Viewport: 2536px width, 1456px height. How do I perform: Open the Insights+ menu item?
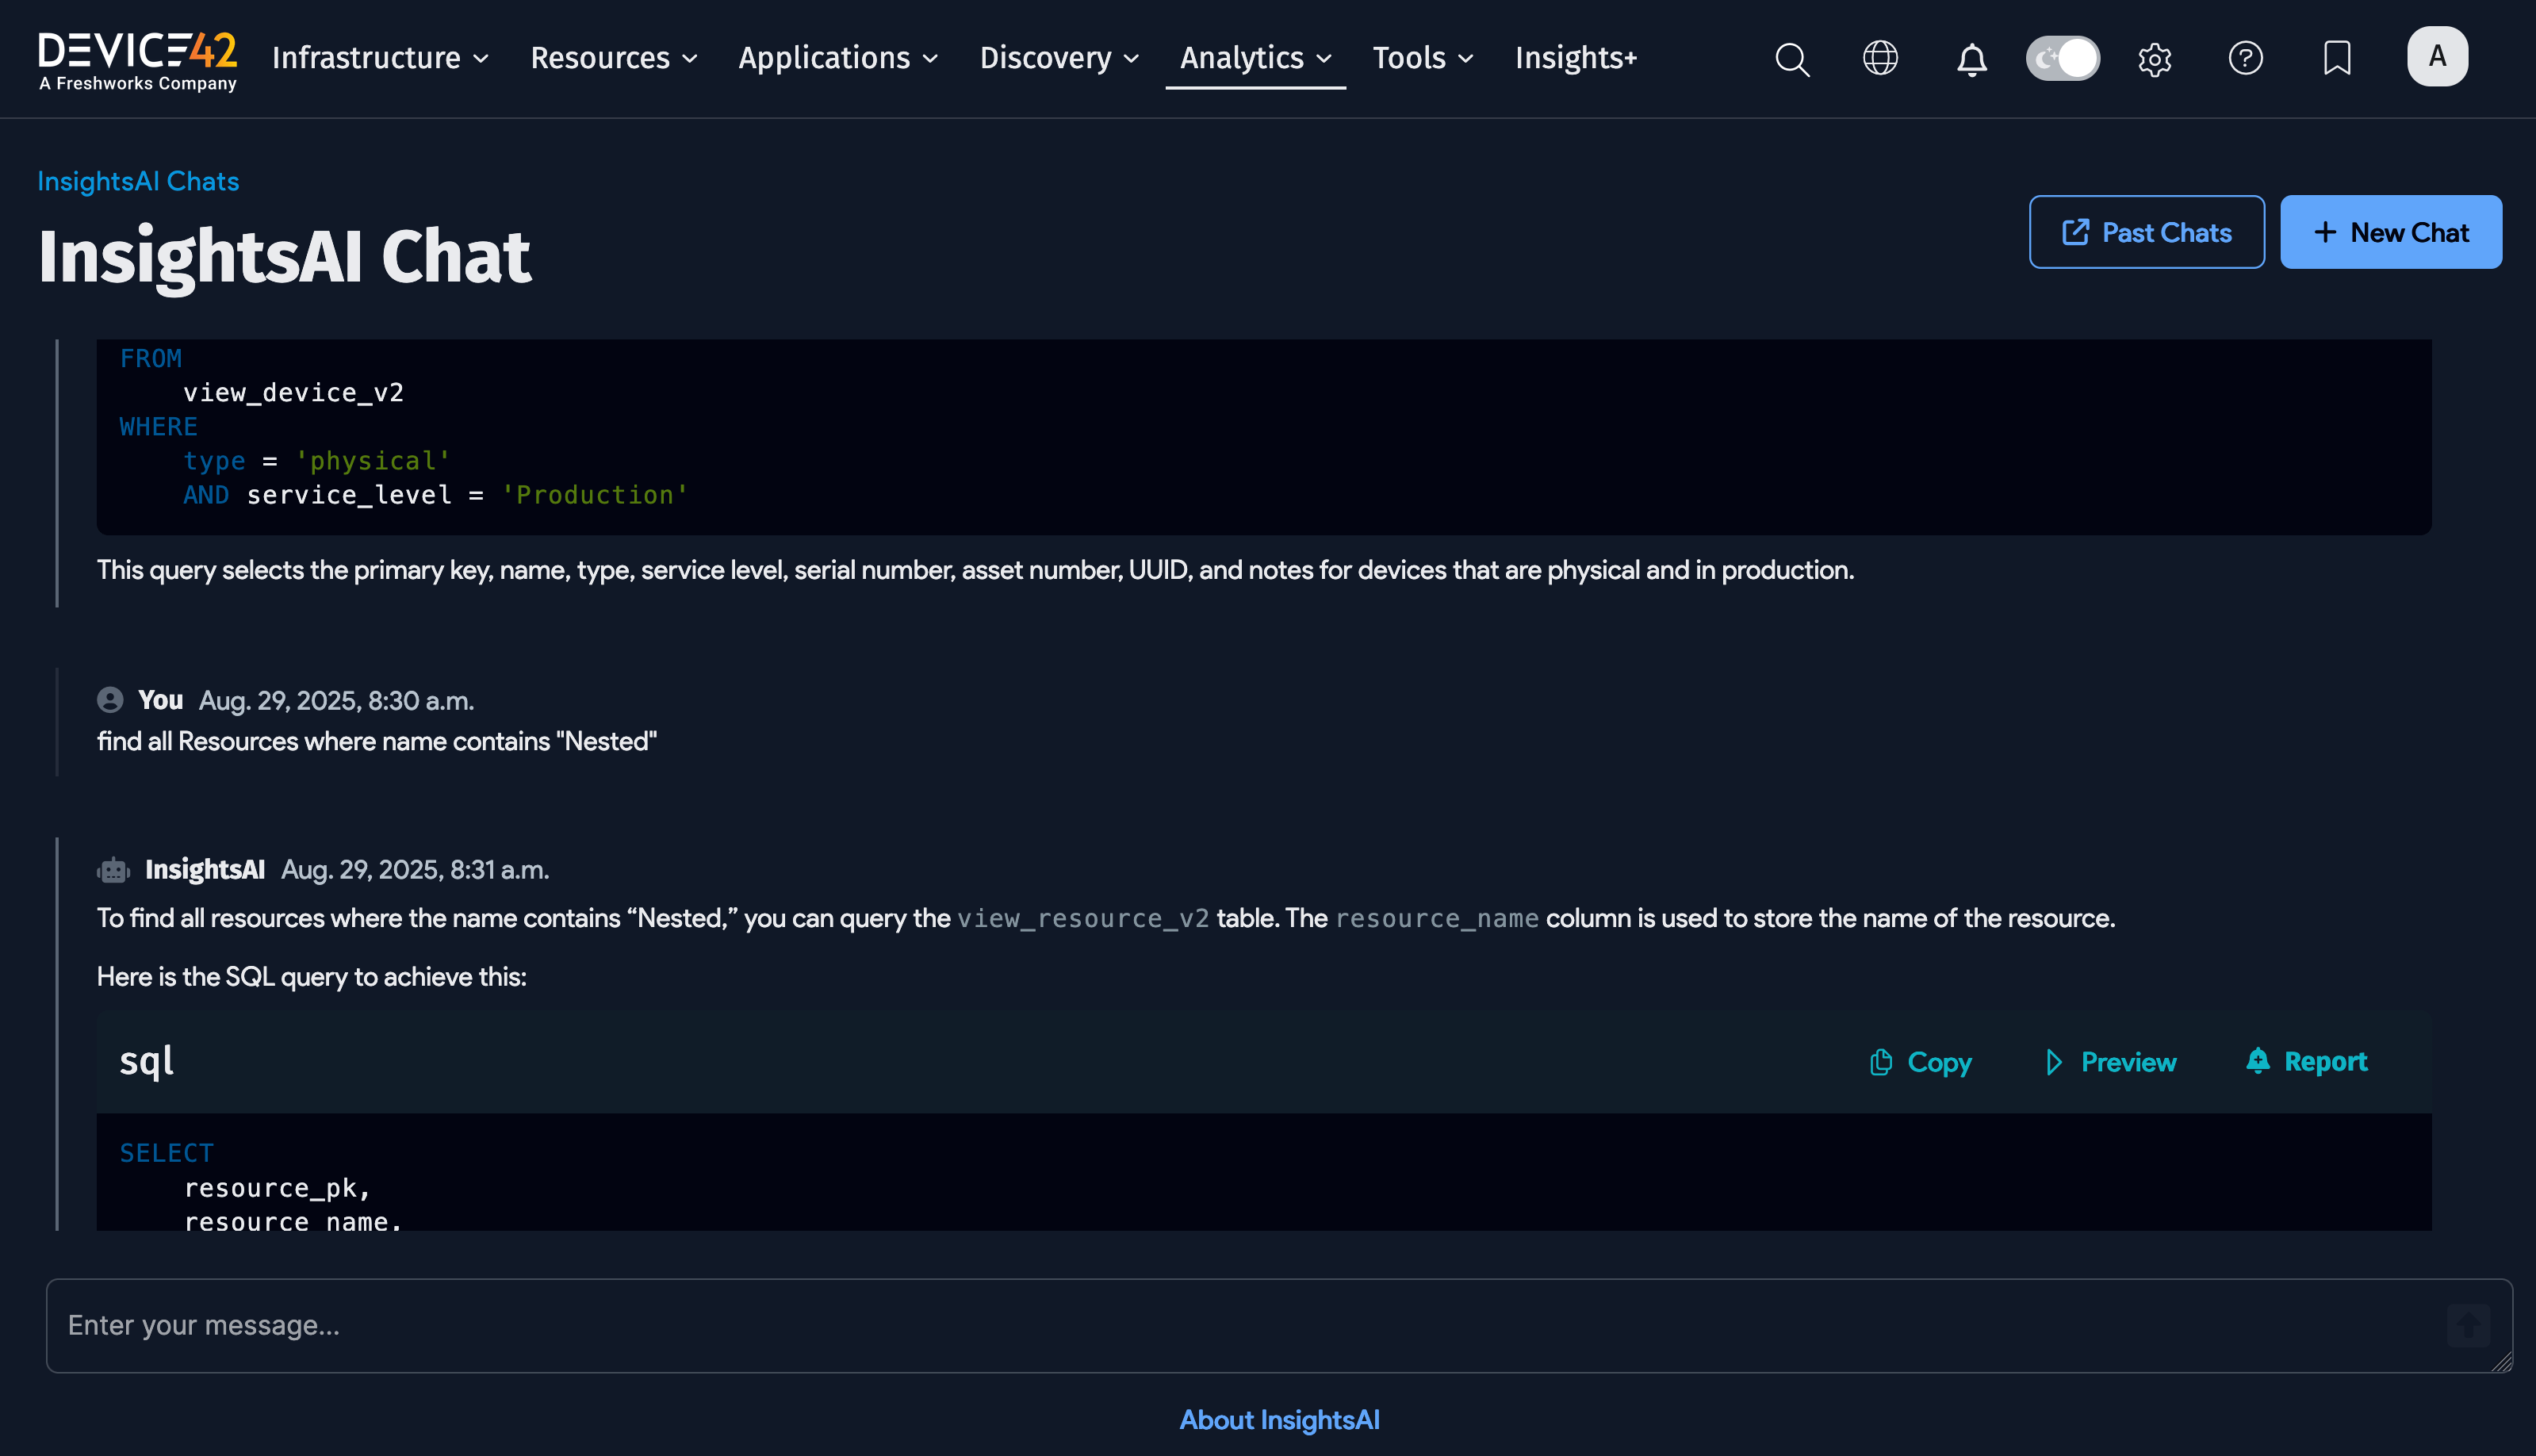pyautogui.click(x=1575, y=58)
